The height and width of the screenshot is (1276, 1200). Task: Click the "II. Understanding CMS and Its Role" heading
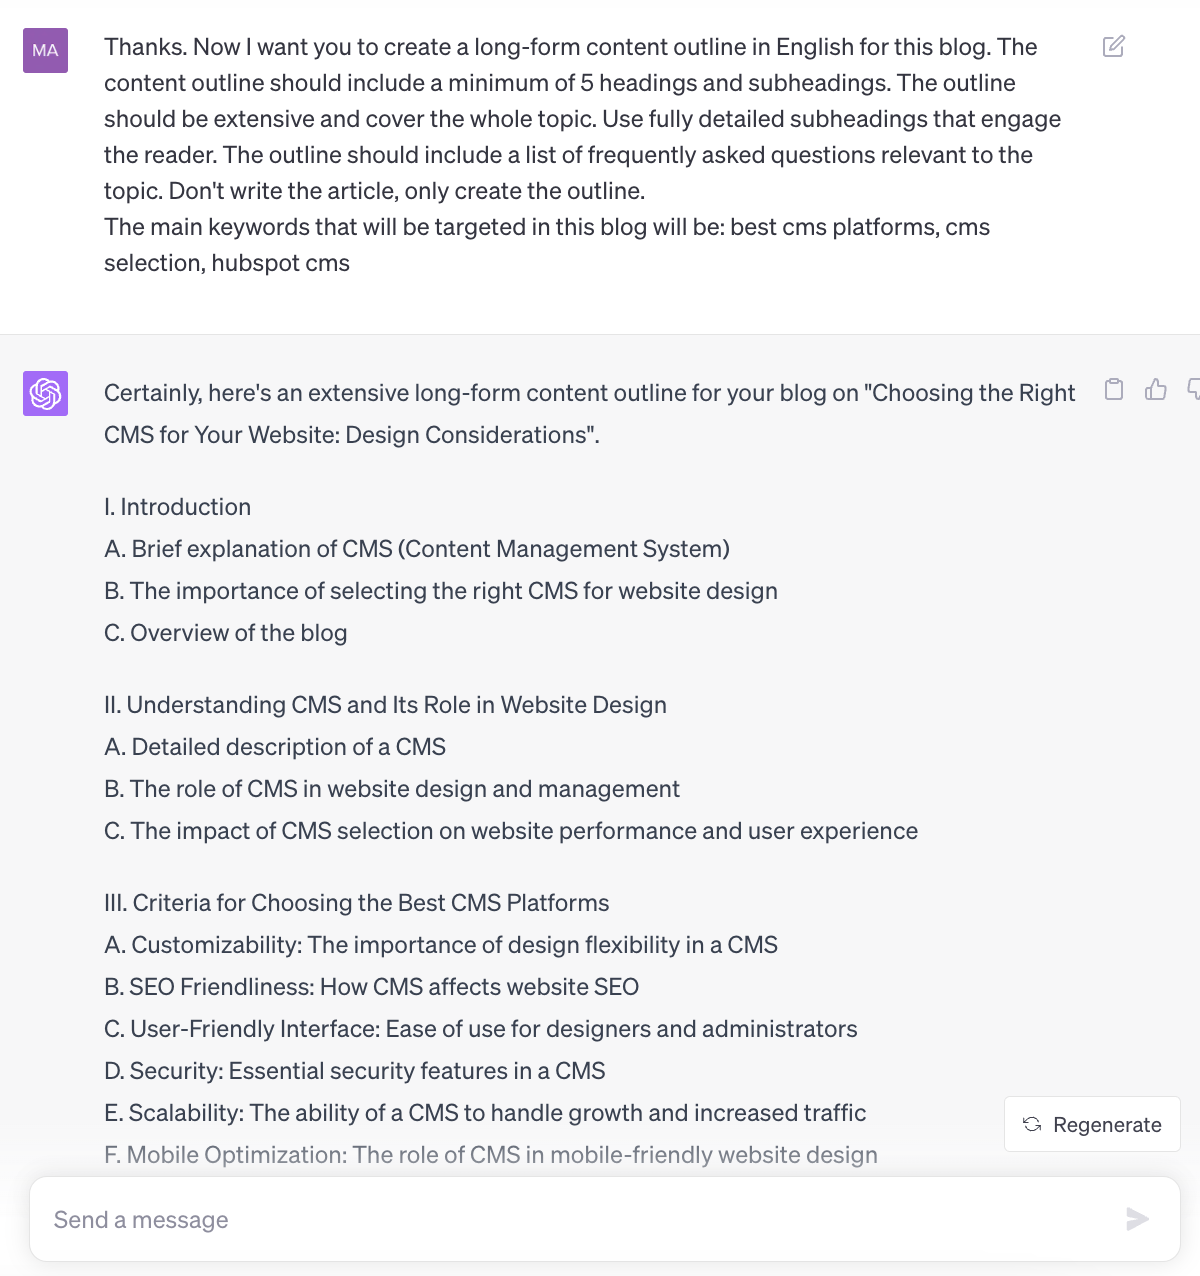tap(385, 705)
